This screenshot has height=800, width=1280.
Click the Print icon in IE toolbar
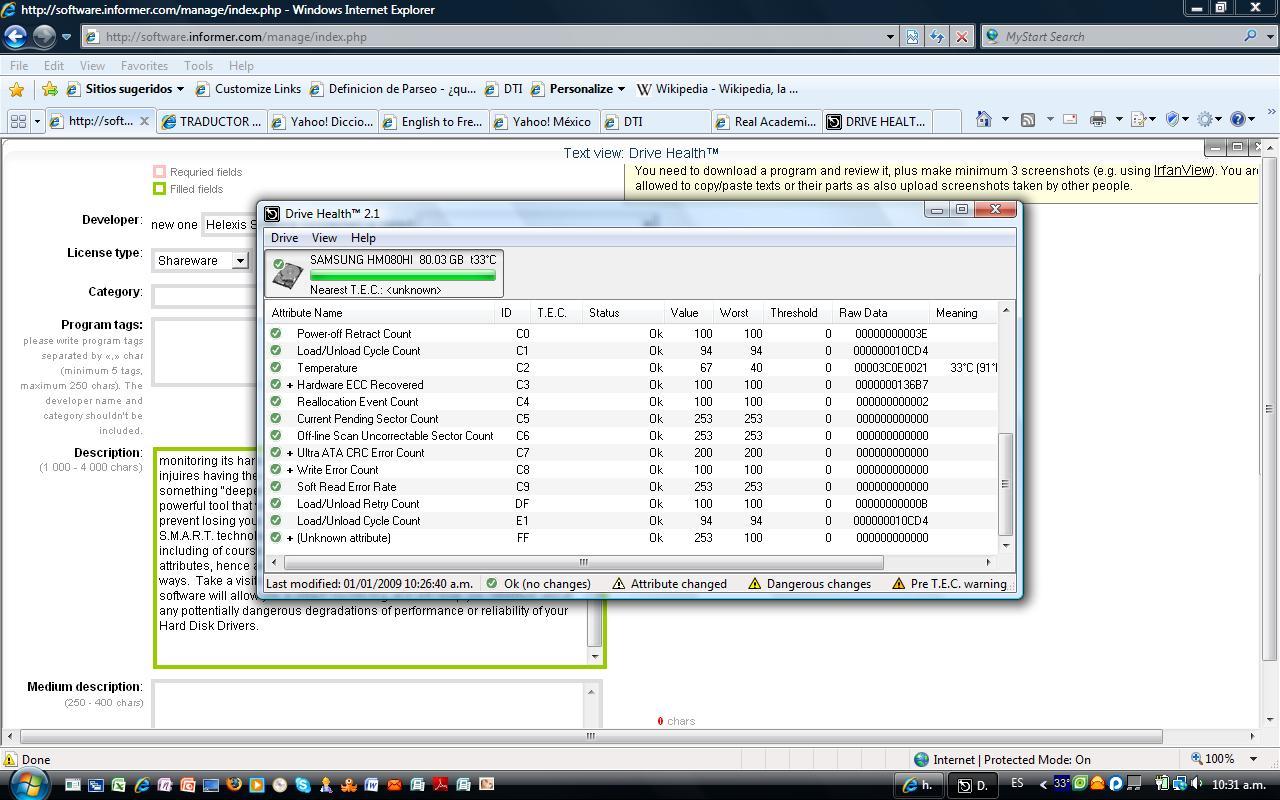pos(1098,119)
